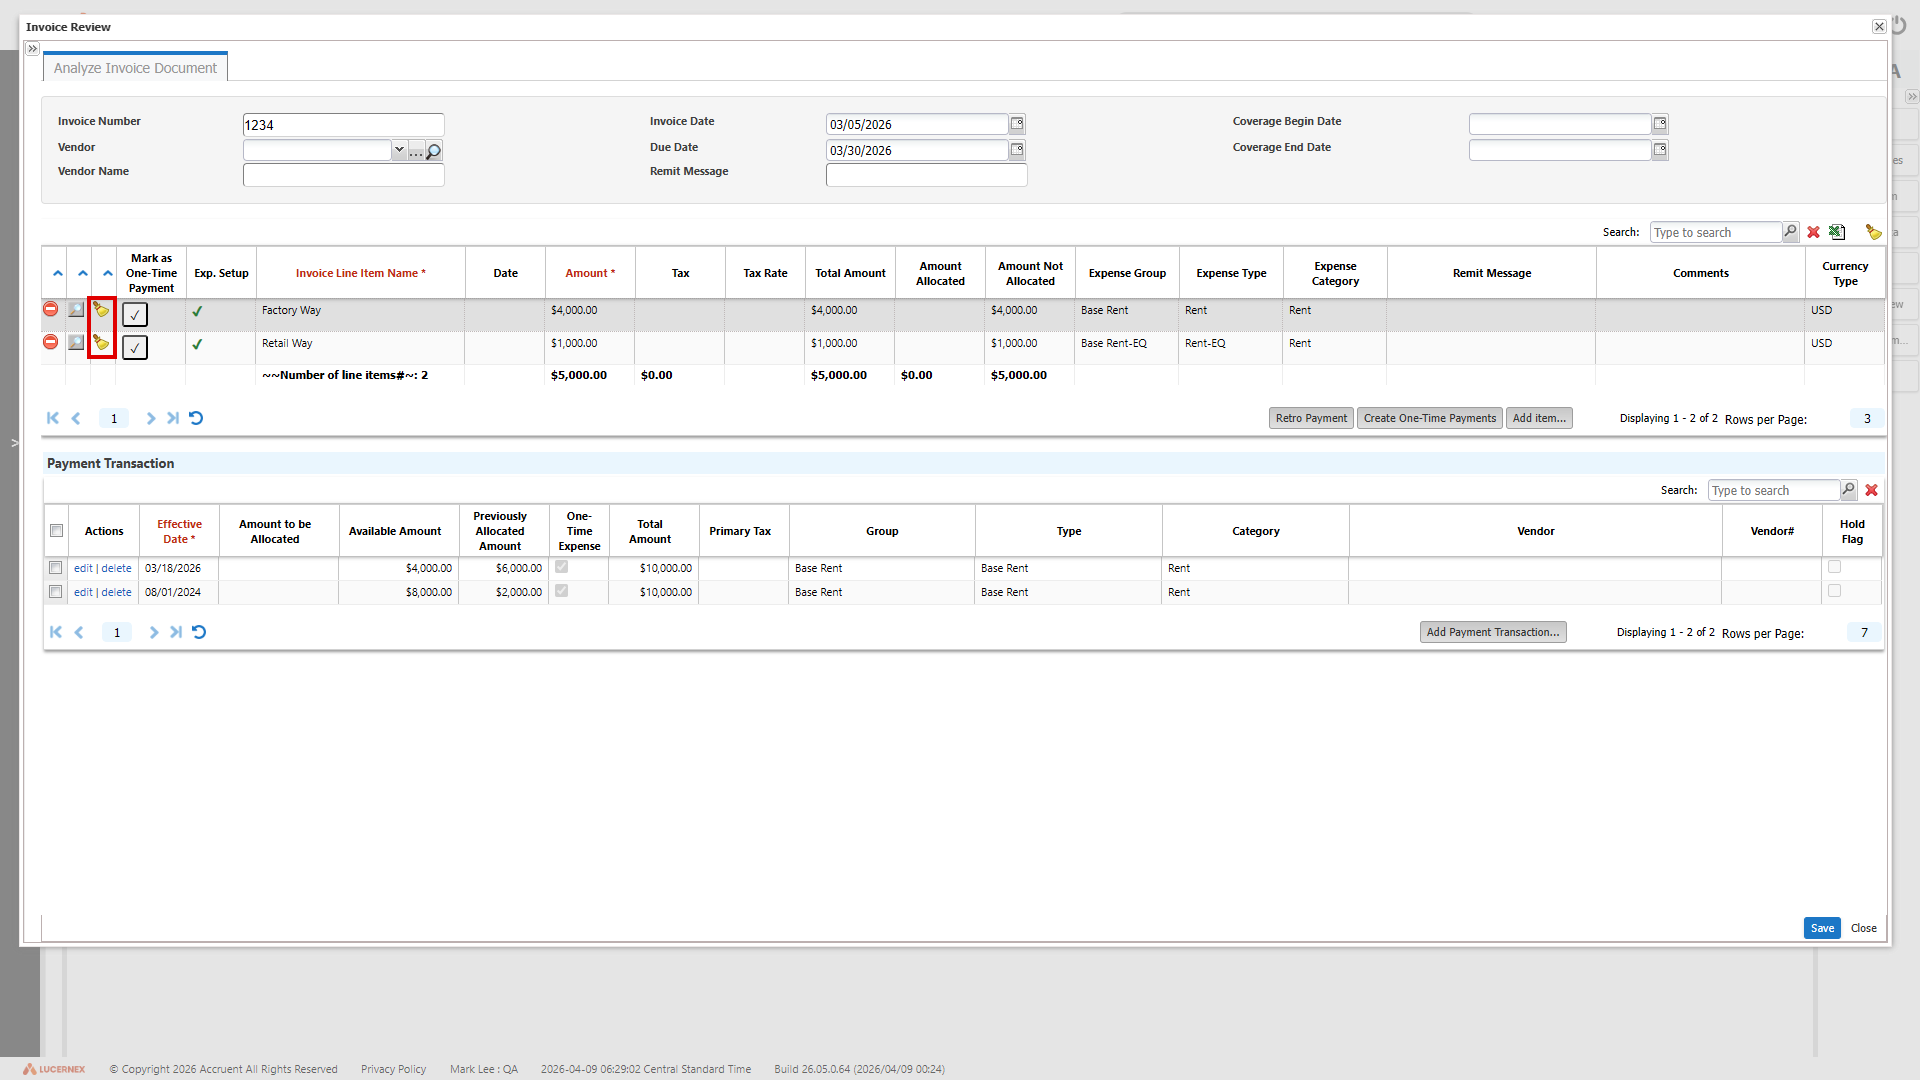The width and height of the screenshot is (1920, 1080).
Task: Remove the Retail Way line item
Action: point(51,342)
